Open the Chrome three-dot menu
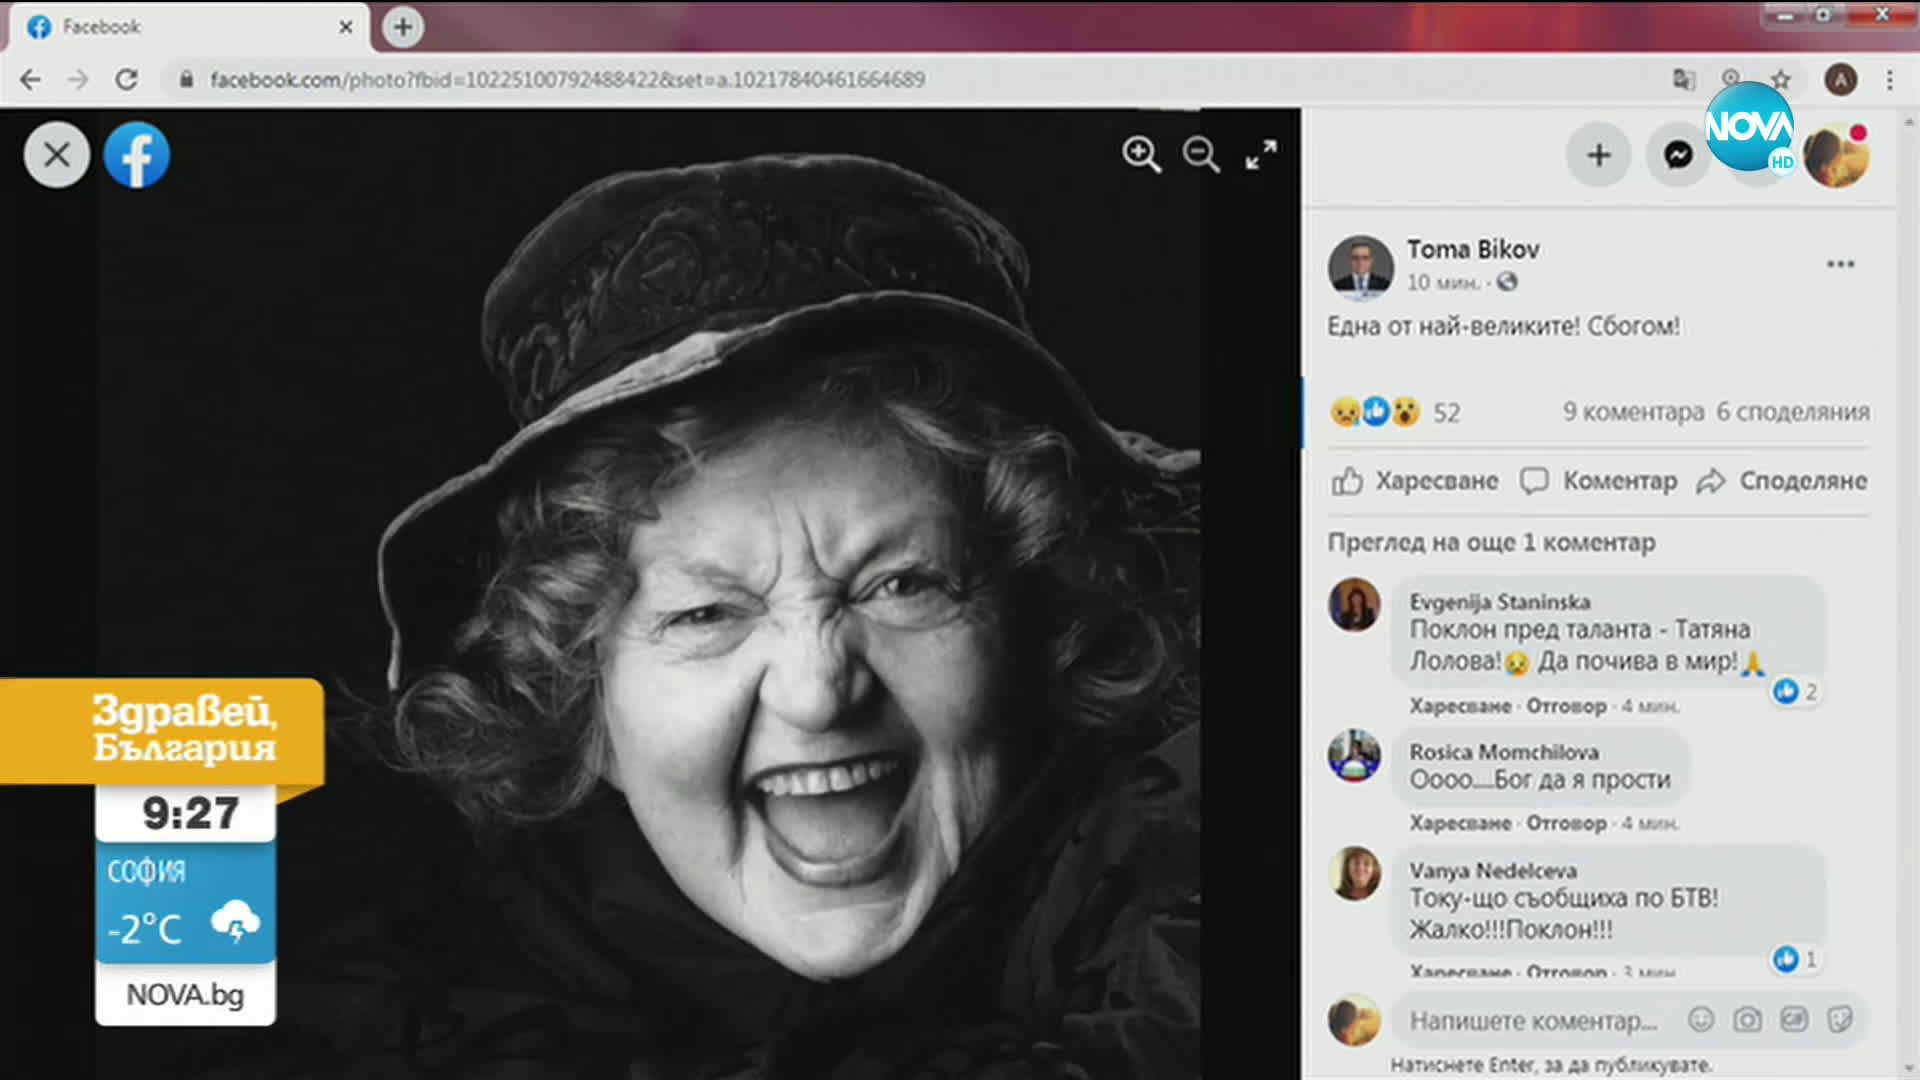The image size is (1920, 1080). pos(1890,80)
